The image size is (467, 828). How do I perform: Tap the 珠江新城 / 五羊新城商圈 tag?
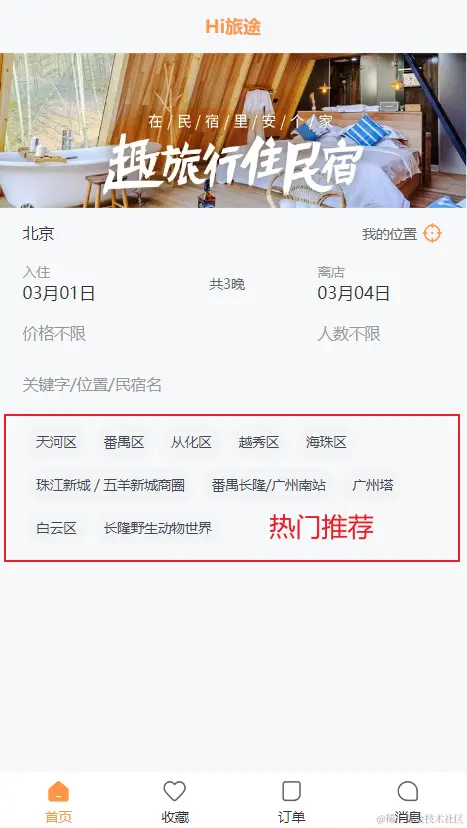point(110,485)
